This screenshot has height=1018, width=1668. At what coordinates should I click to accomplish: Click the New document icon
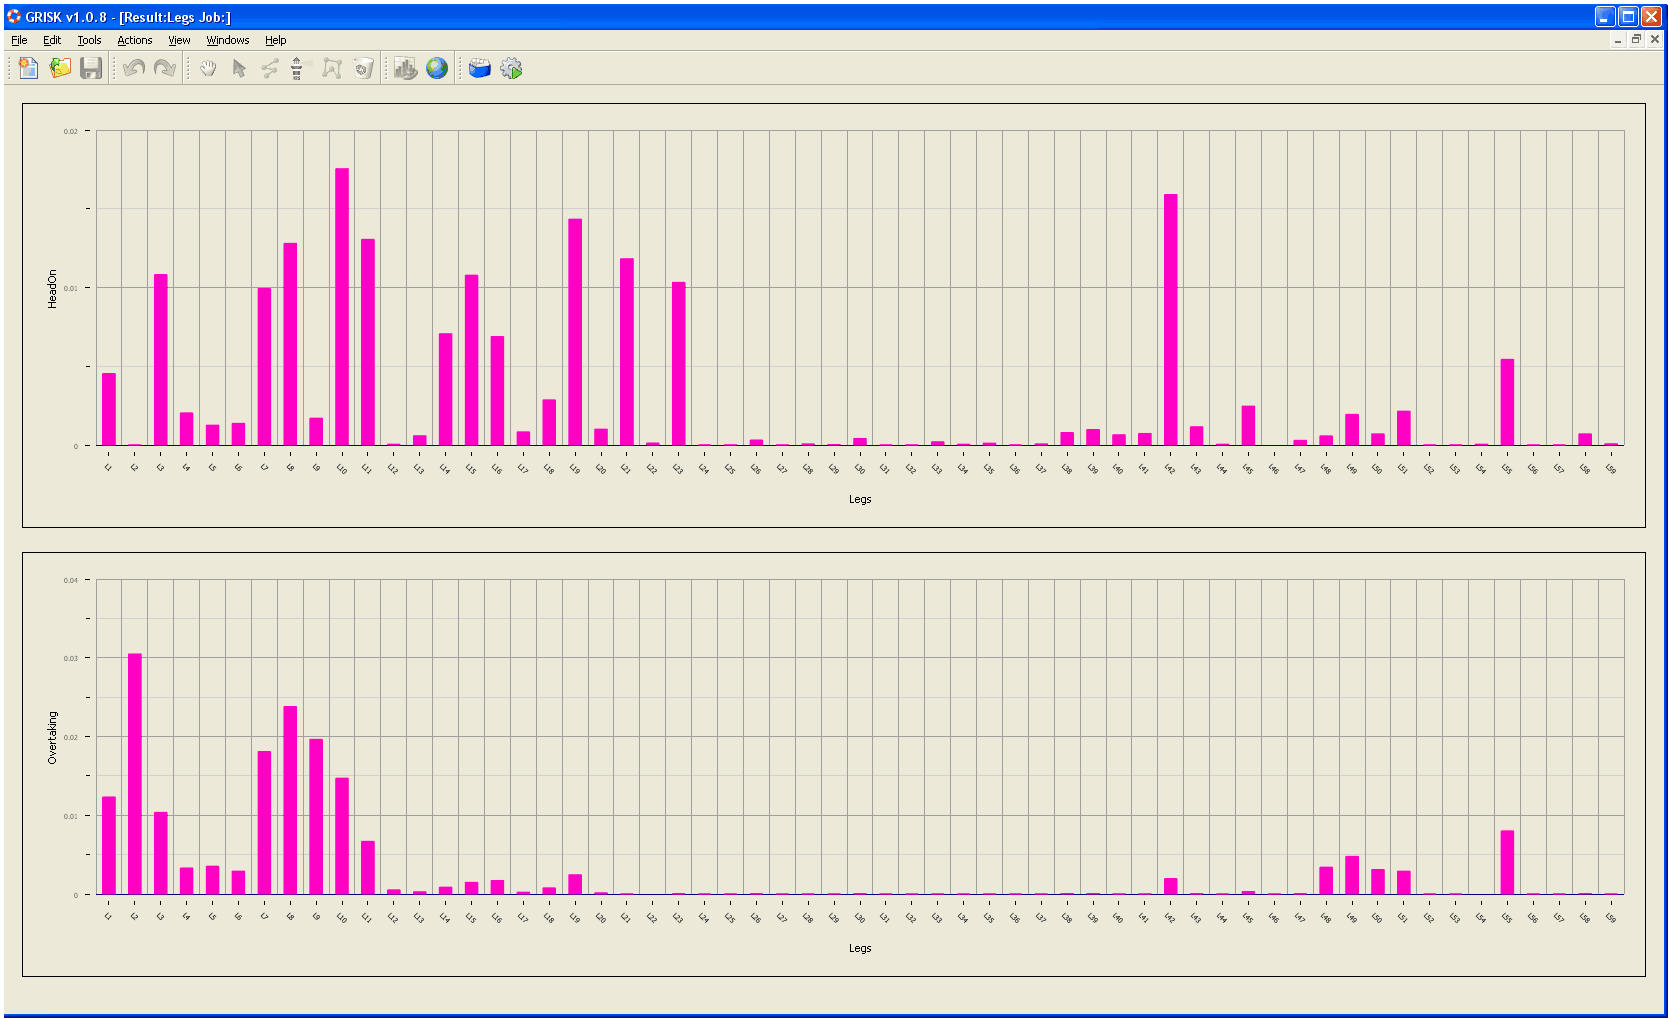tap(28, 68)
